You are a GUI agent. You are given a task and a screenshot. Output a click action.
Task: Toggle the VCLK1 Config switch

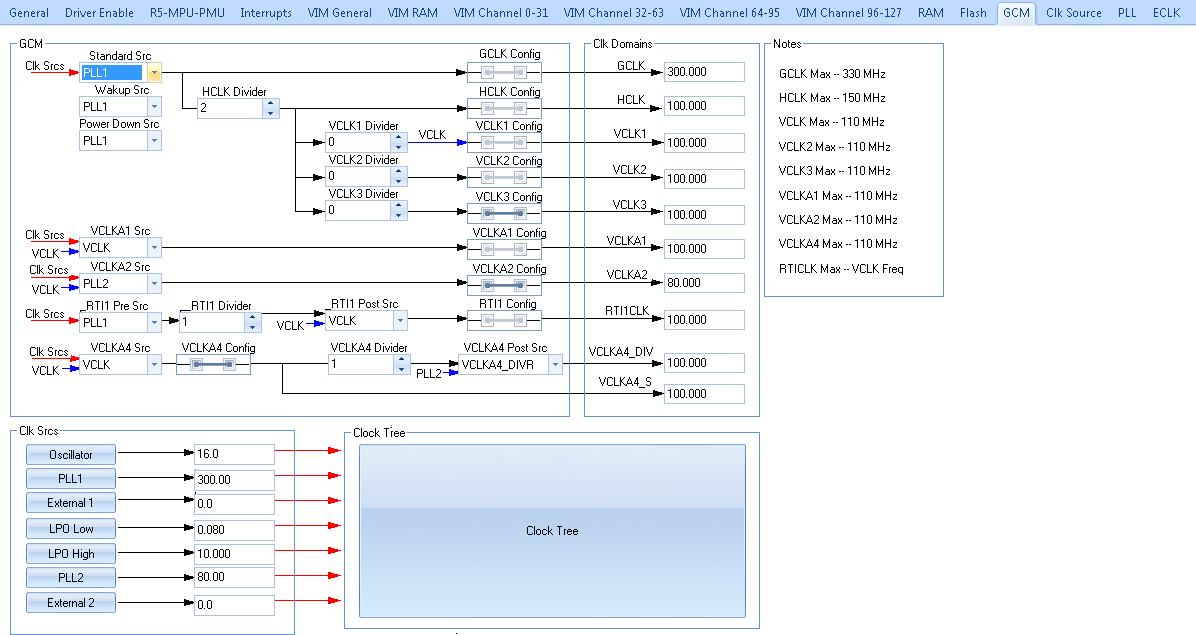[x=504, y=143]
